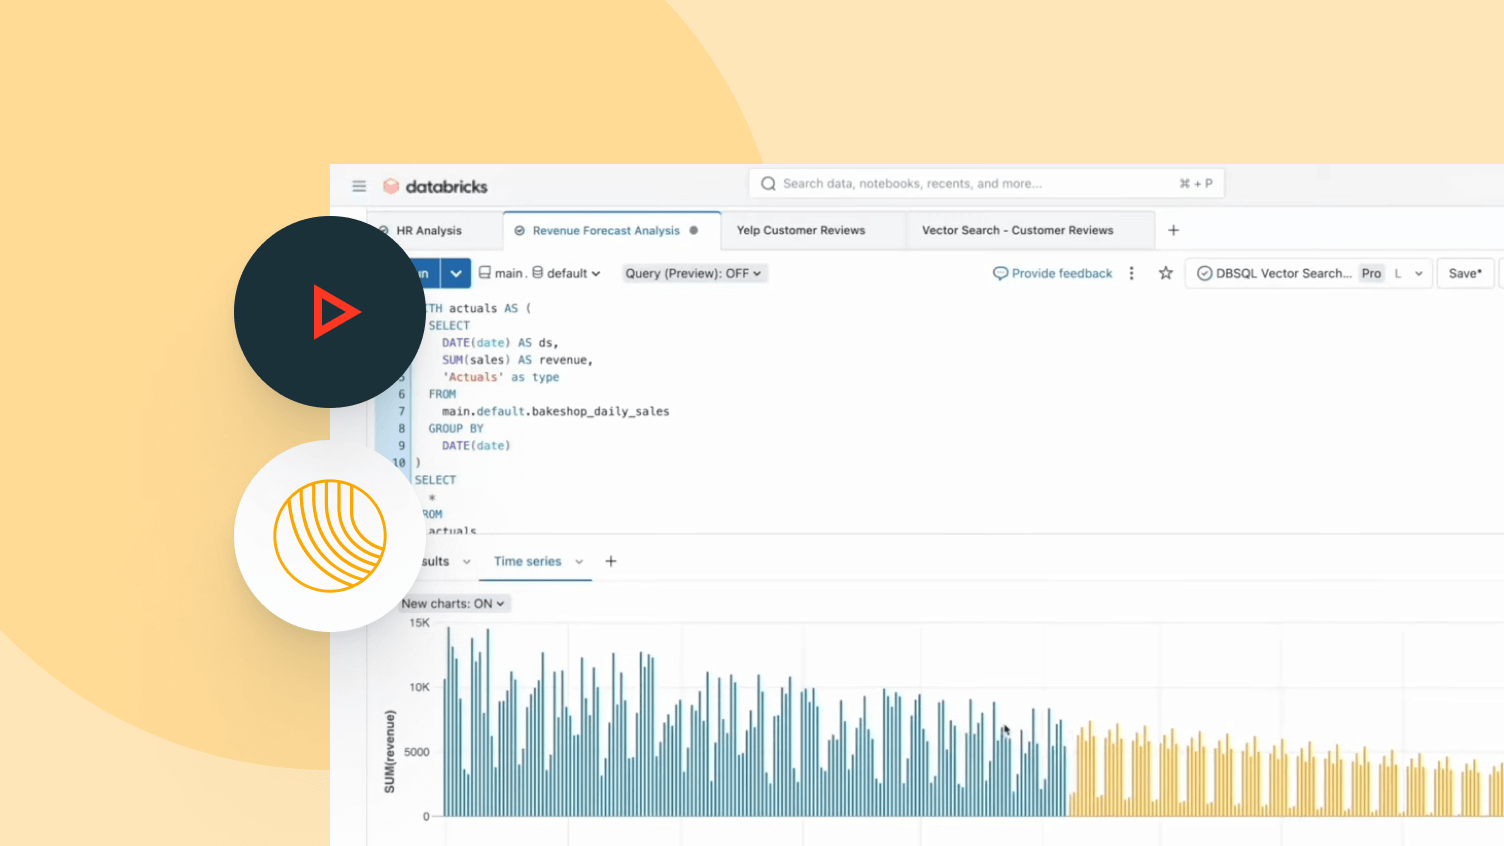Open the kebab more options menu
Screen dimensions: 1504x846
(1131, 273)
